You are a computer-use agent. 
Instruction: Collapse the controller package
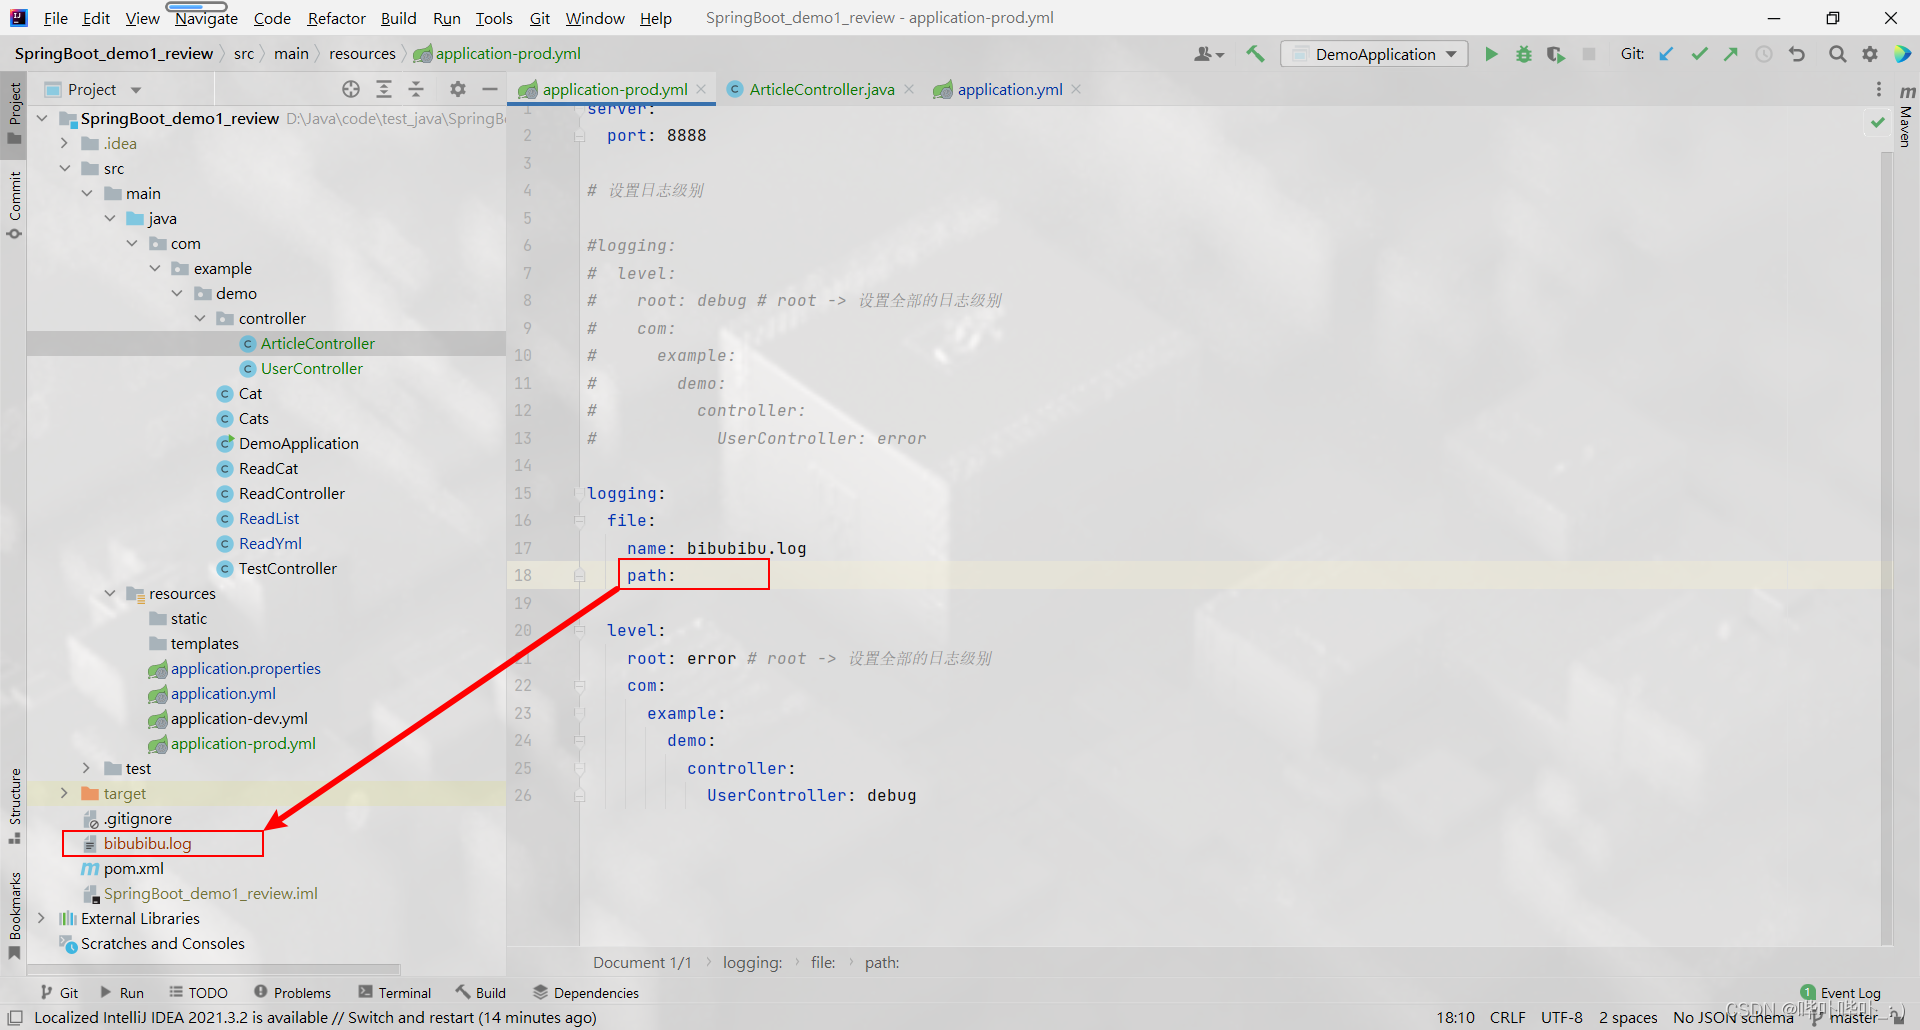pos(200,318)
